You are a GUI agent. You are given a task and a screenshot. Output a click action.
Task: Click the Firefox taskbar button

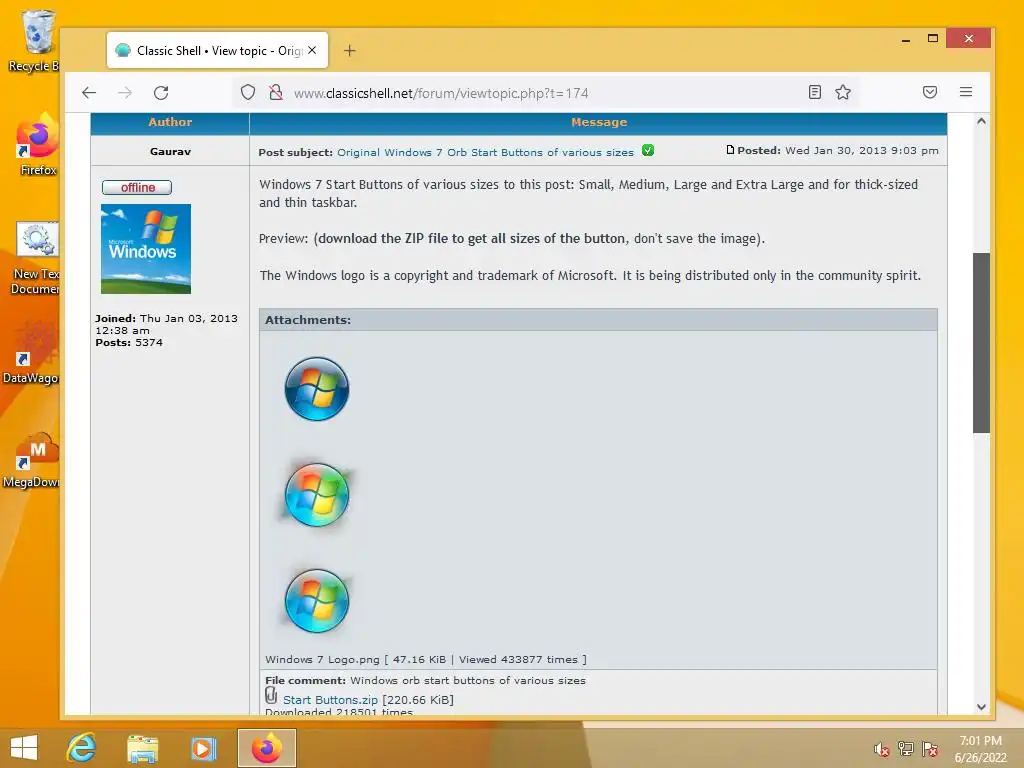(266, 748)
